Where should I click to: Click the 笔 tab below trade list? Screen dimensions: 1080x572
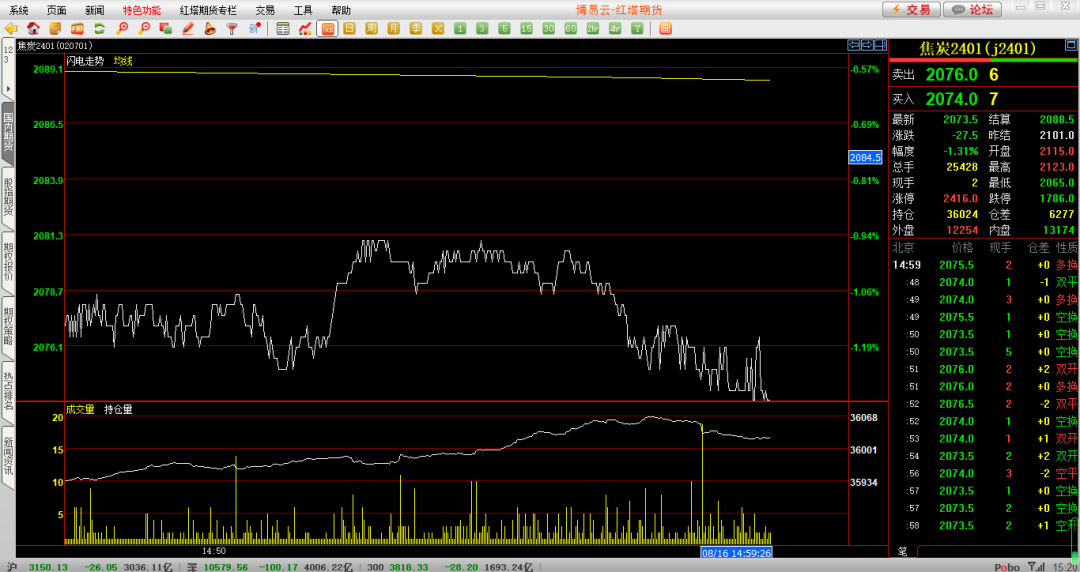pos(902,551)
